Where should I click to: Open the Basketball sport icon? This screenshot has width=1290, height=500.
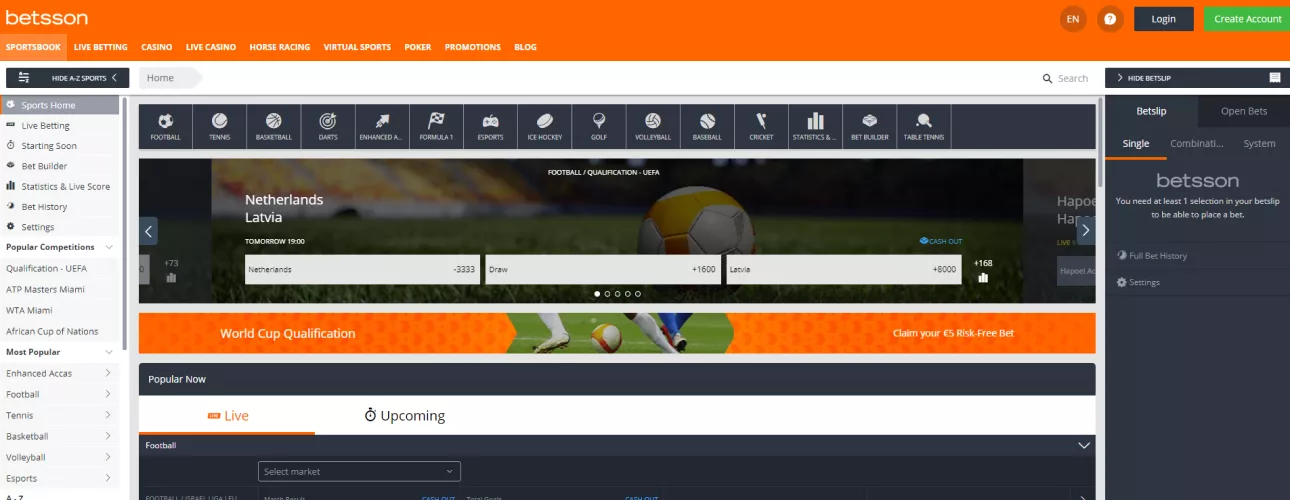click(273, 126)
